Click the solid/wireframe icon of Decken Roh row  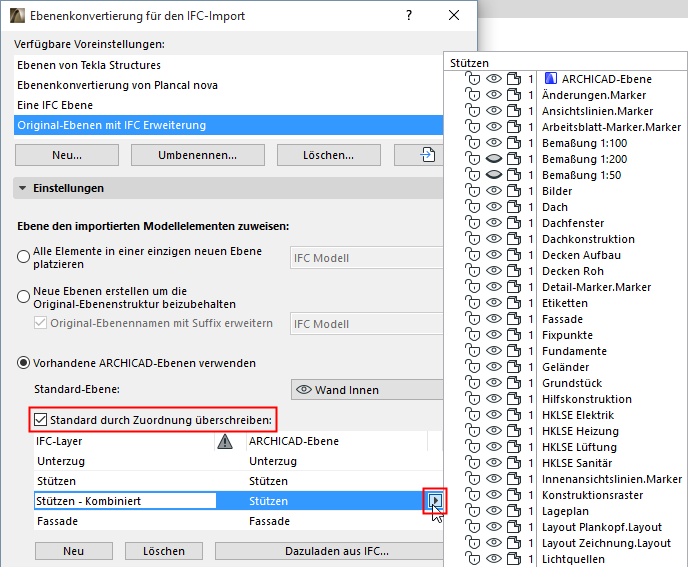[x=514, y=271]
